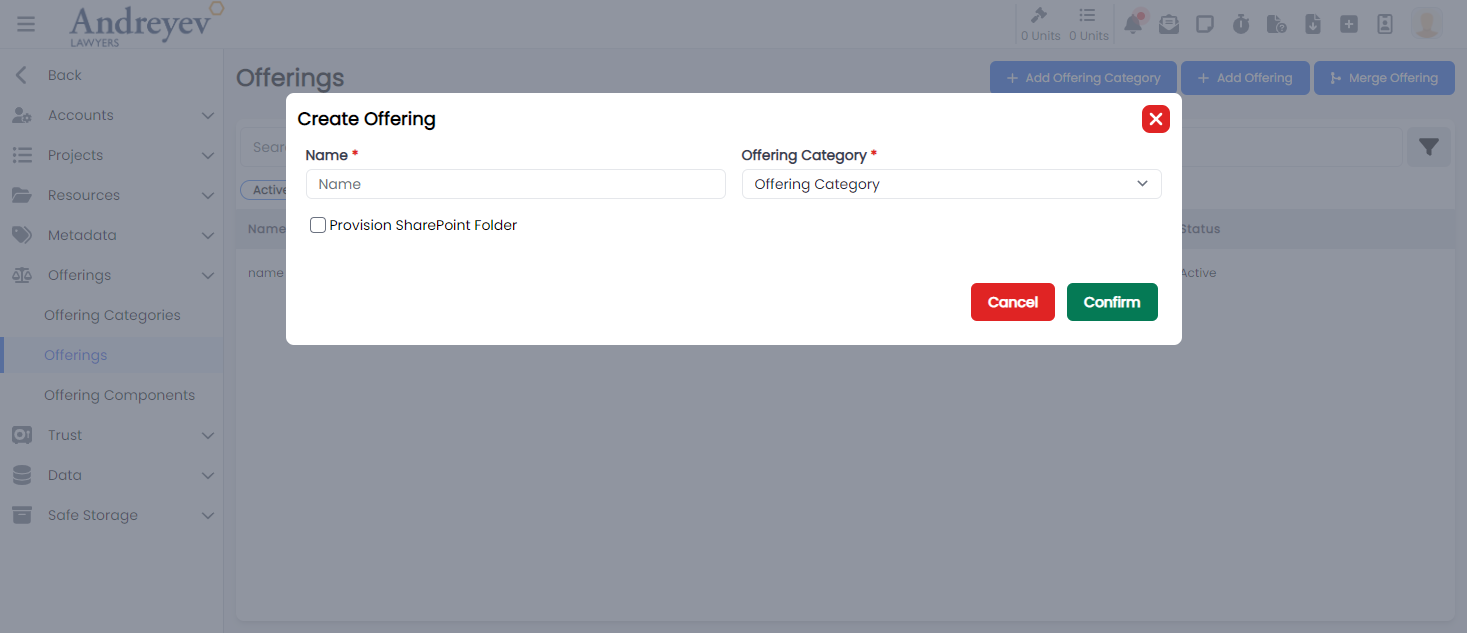Open notifications via the bell icon
The width and height of the screenshot is (1467, 633).
[x=1133, y=22]
